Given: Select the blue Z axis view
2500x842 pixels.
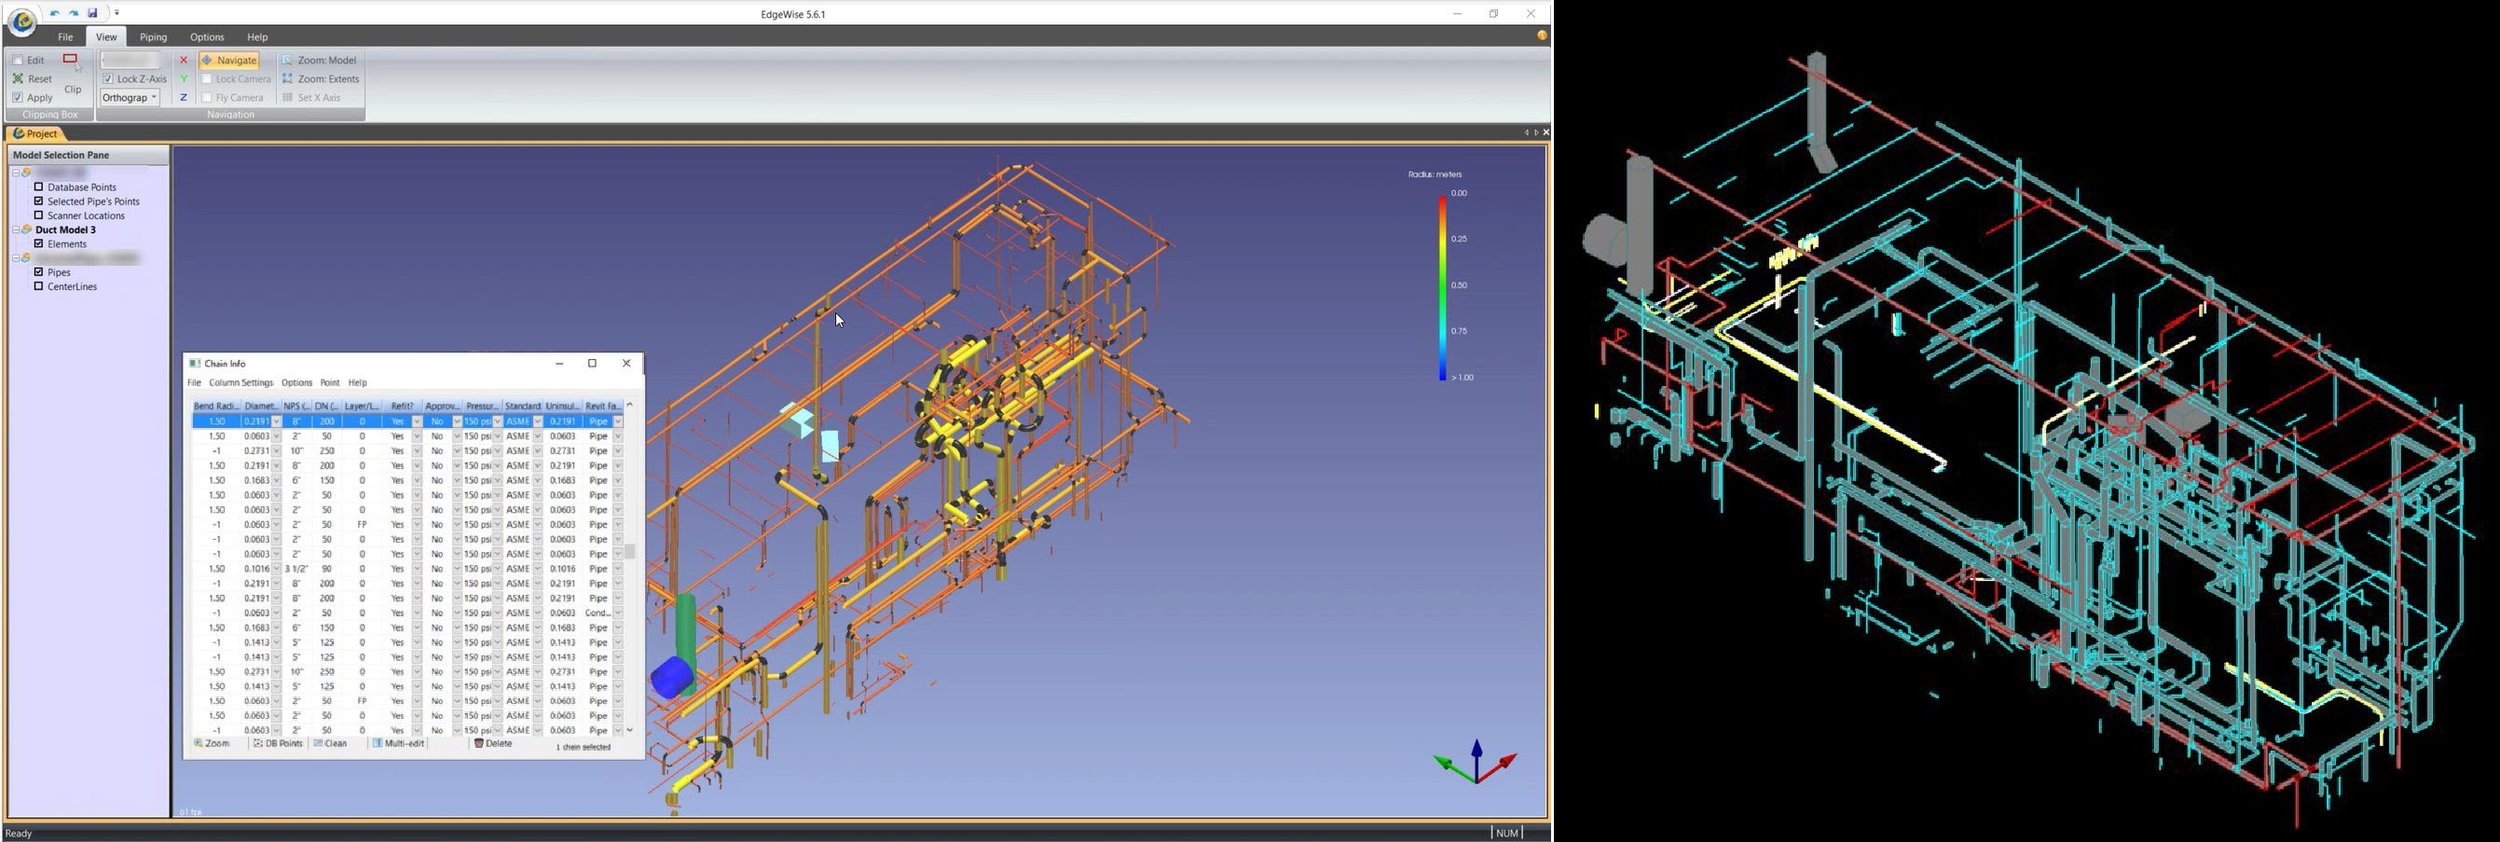Looking at the screenshot, I should (x=183, y=97).
